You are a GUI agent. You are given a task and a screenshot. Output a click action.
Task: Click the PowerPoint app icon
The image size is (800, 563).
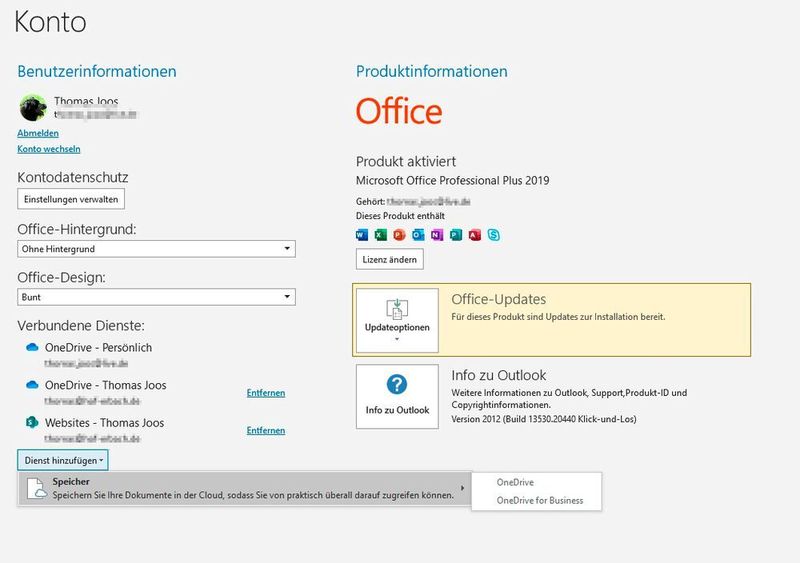(x=399, y=235)
